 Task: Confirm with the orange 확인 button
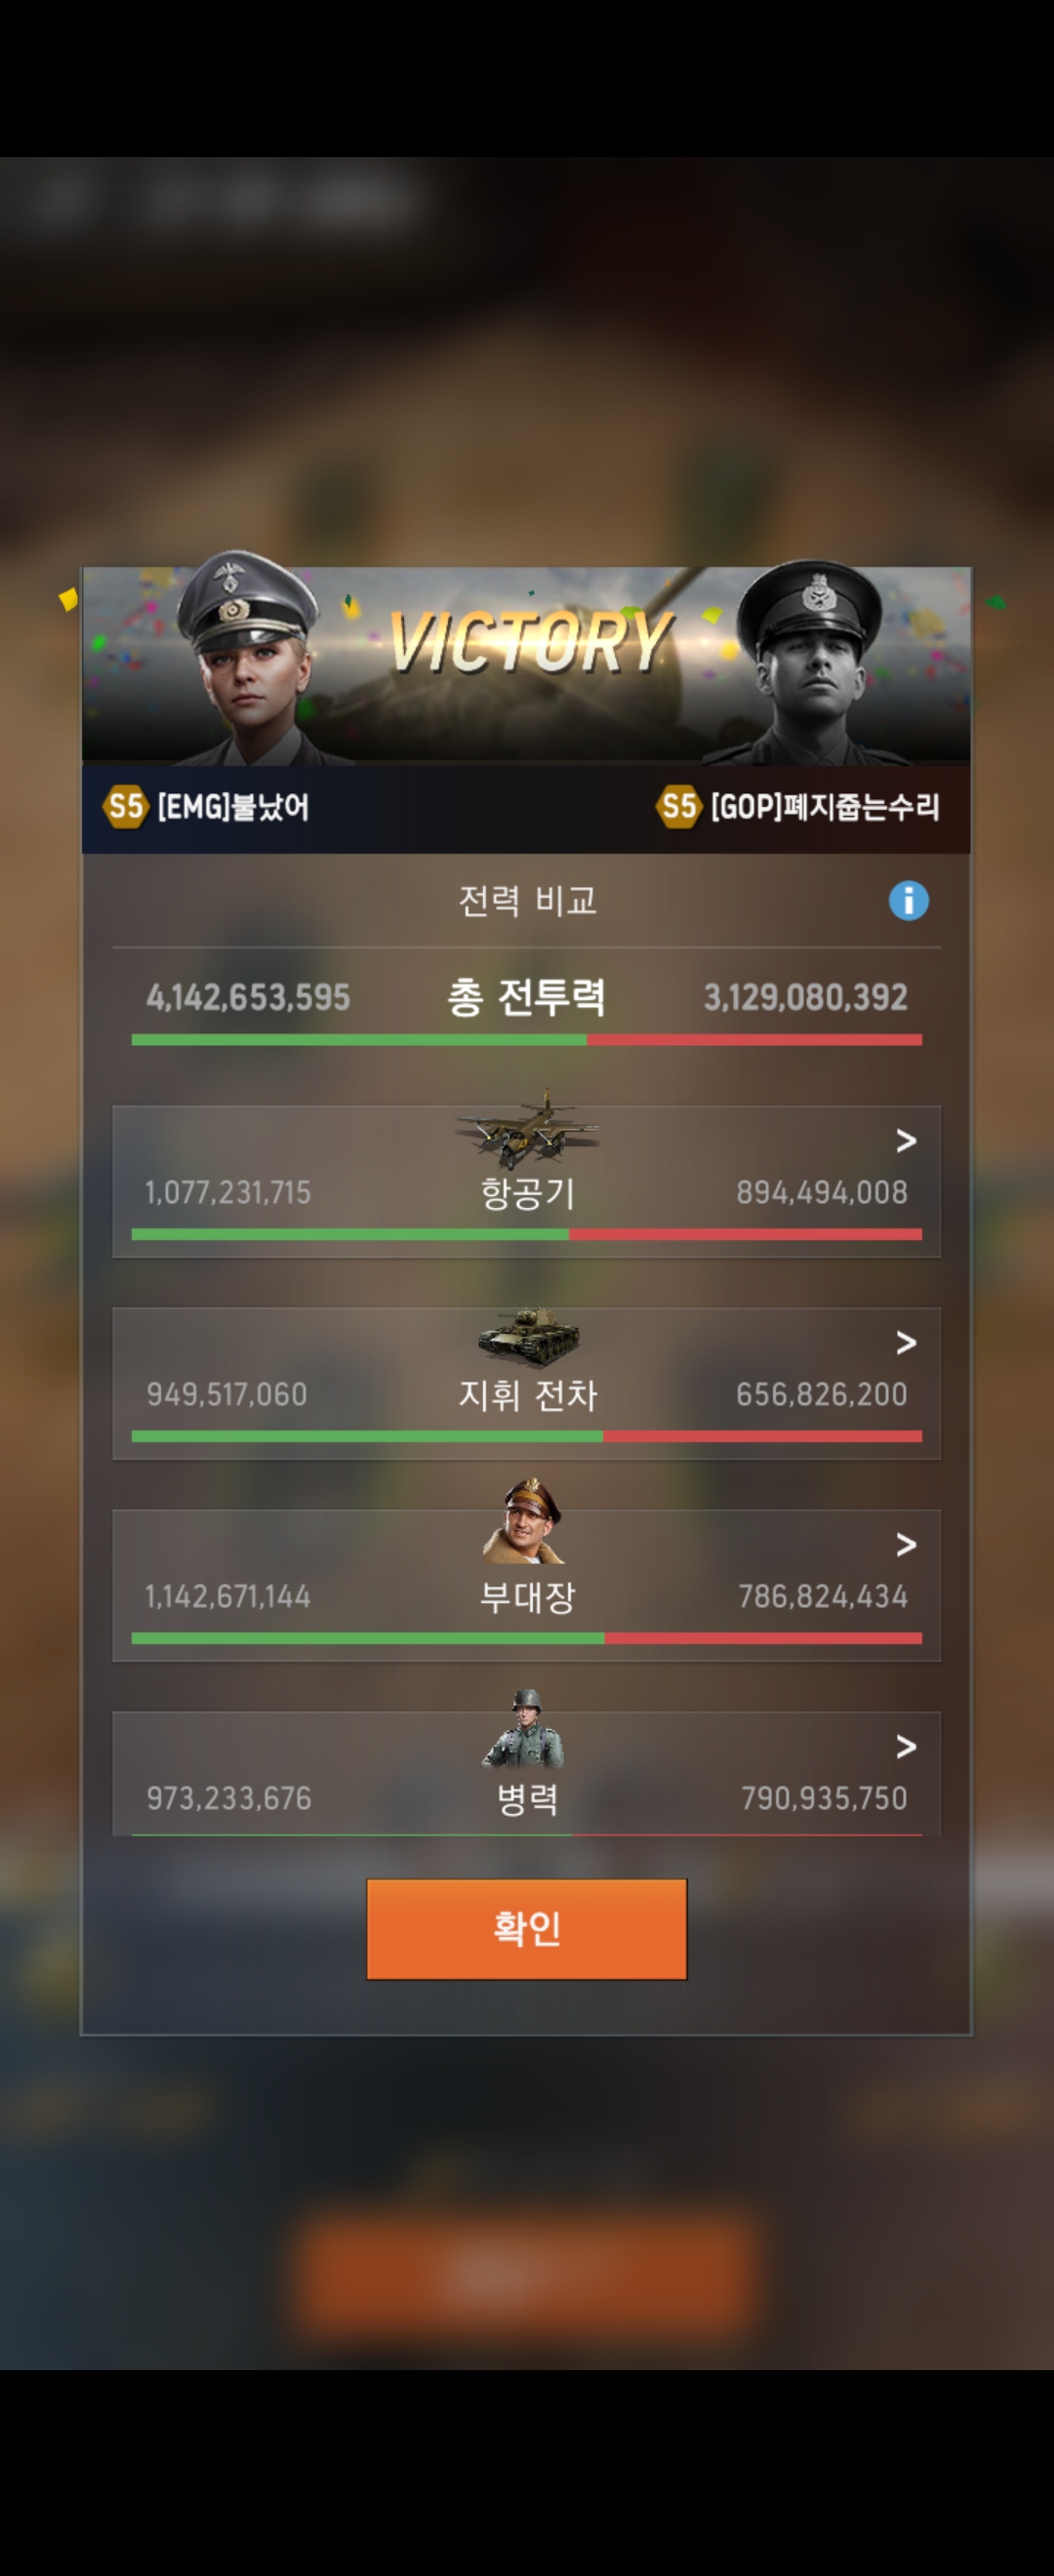[526, 1928]
